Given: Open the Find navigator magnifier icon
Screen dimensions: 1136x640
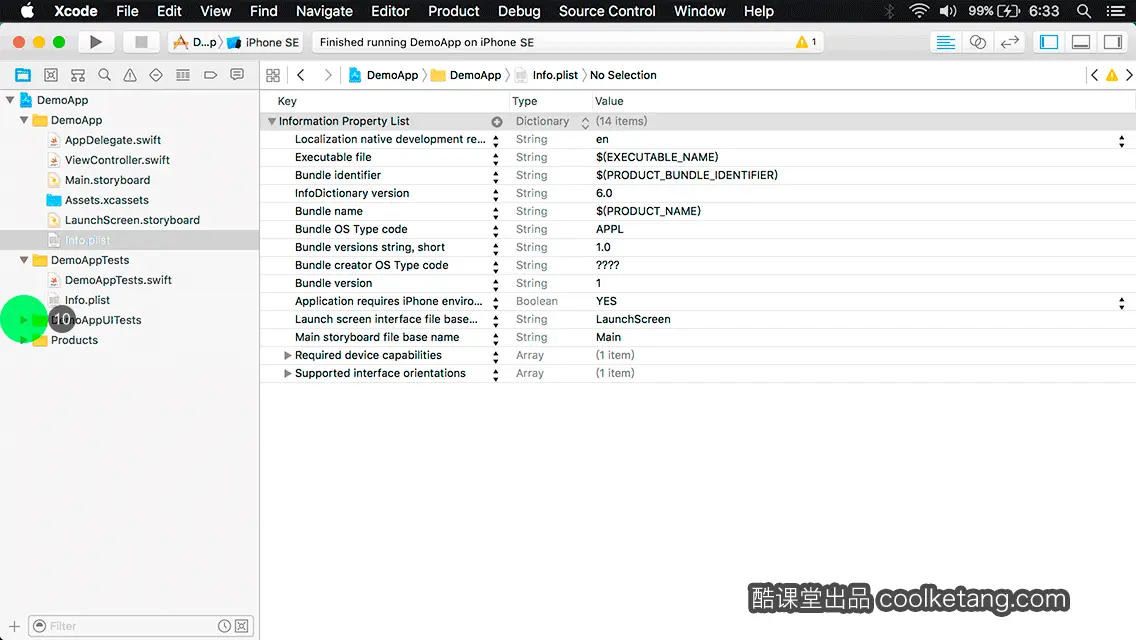Looking at the screenshot, I should (104, 75).
